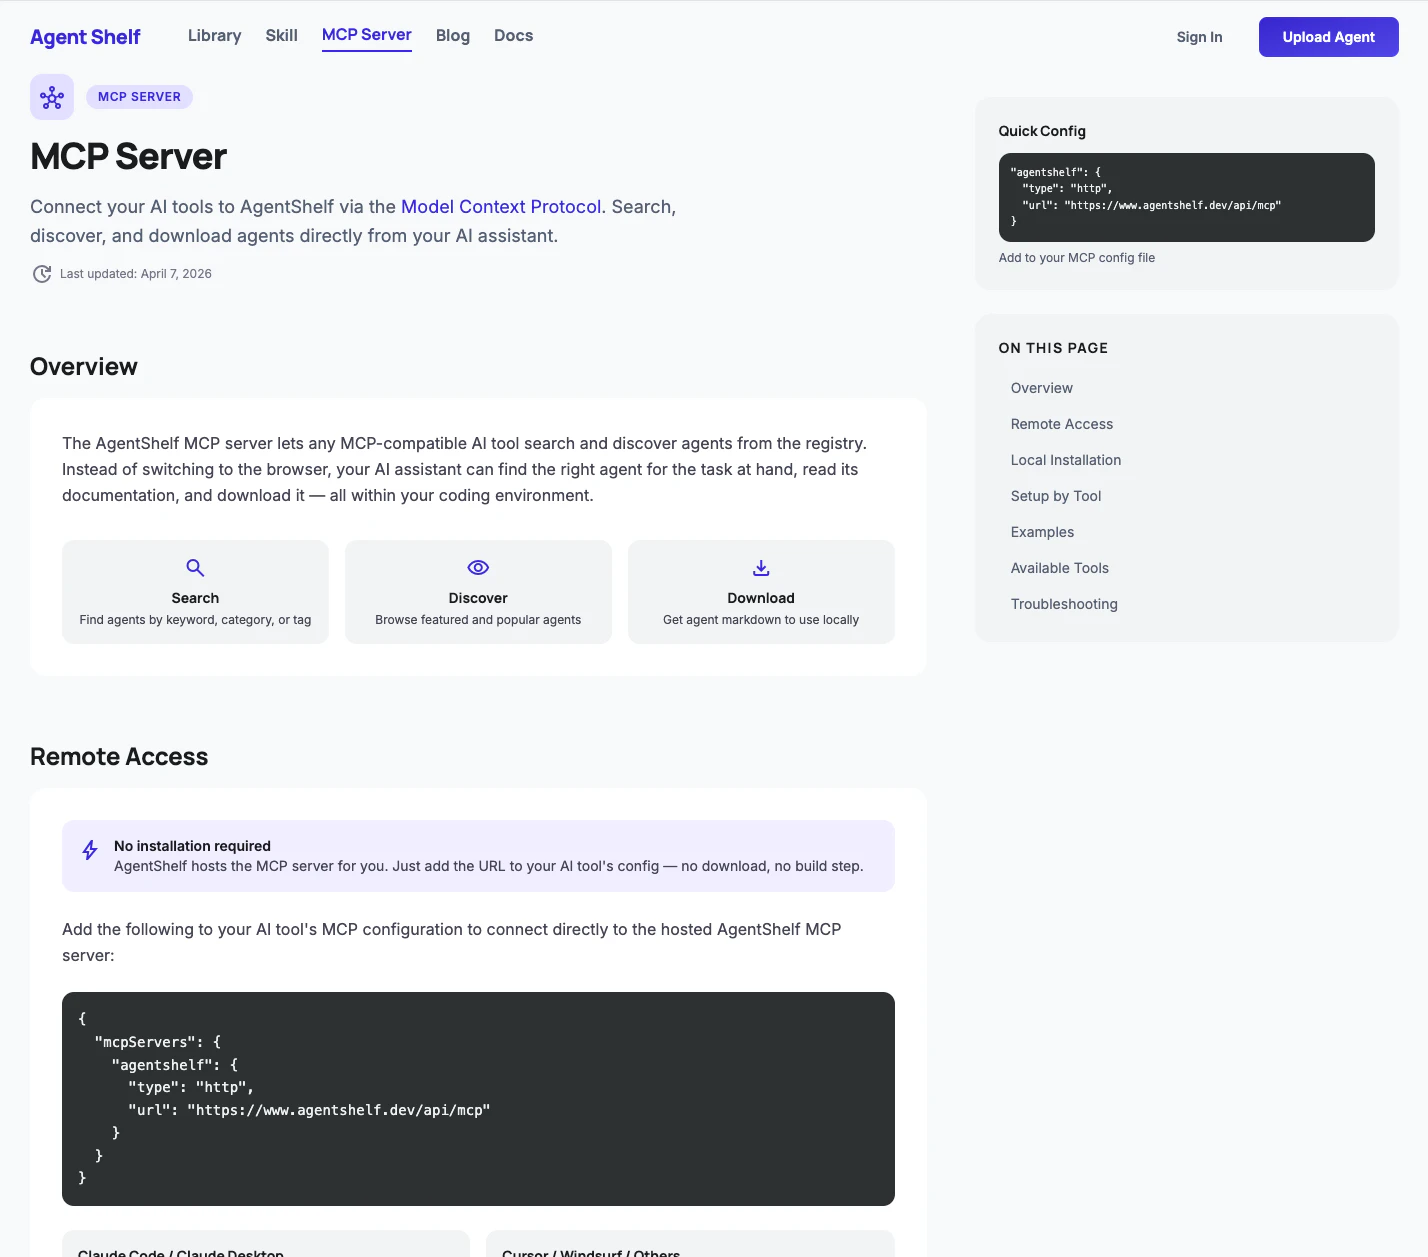The height and width of the screenshot is (1257, 1428).
Task: Click 'Last updated: April 7, 2026' text
Action: (136, 274)
